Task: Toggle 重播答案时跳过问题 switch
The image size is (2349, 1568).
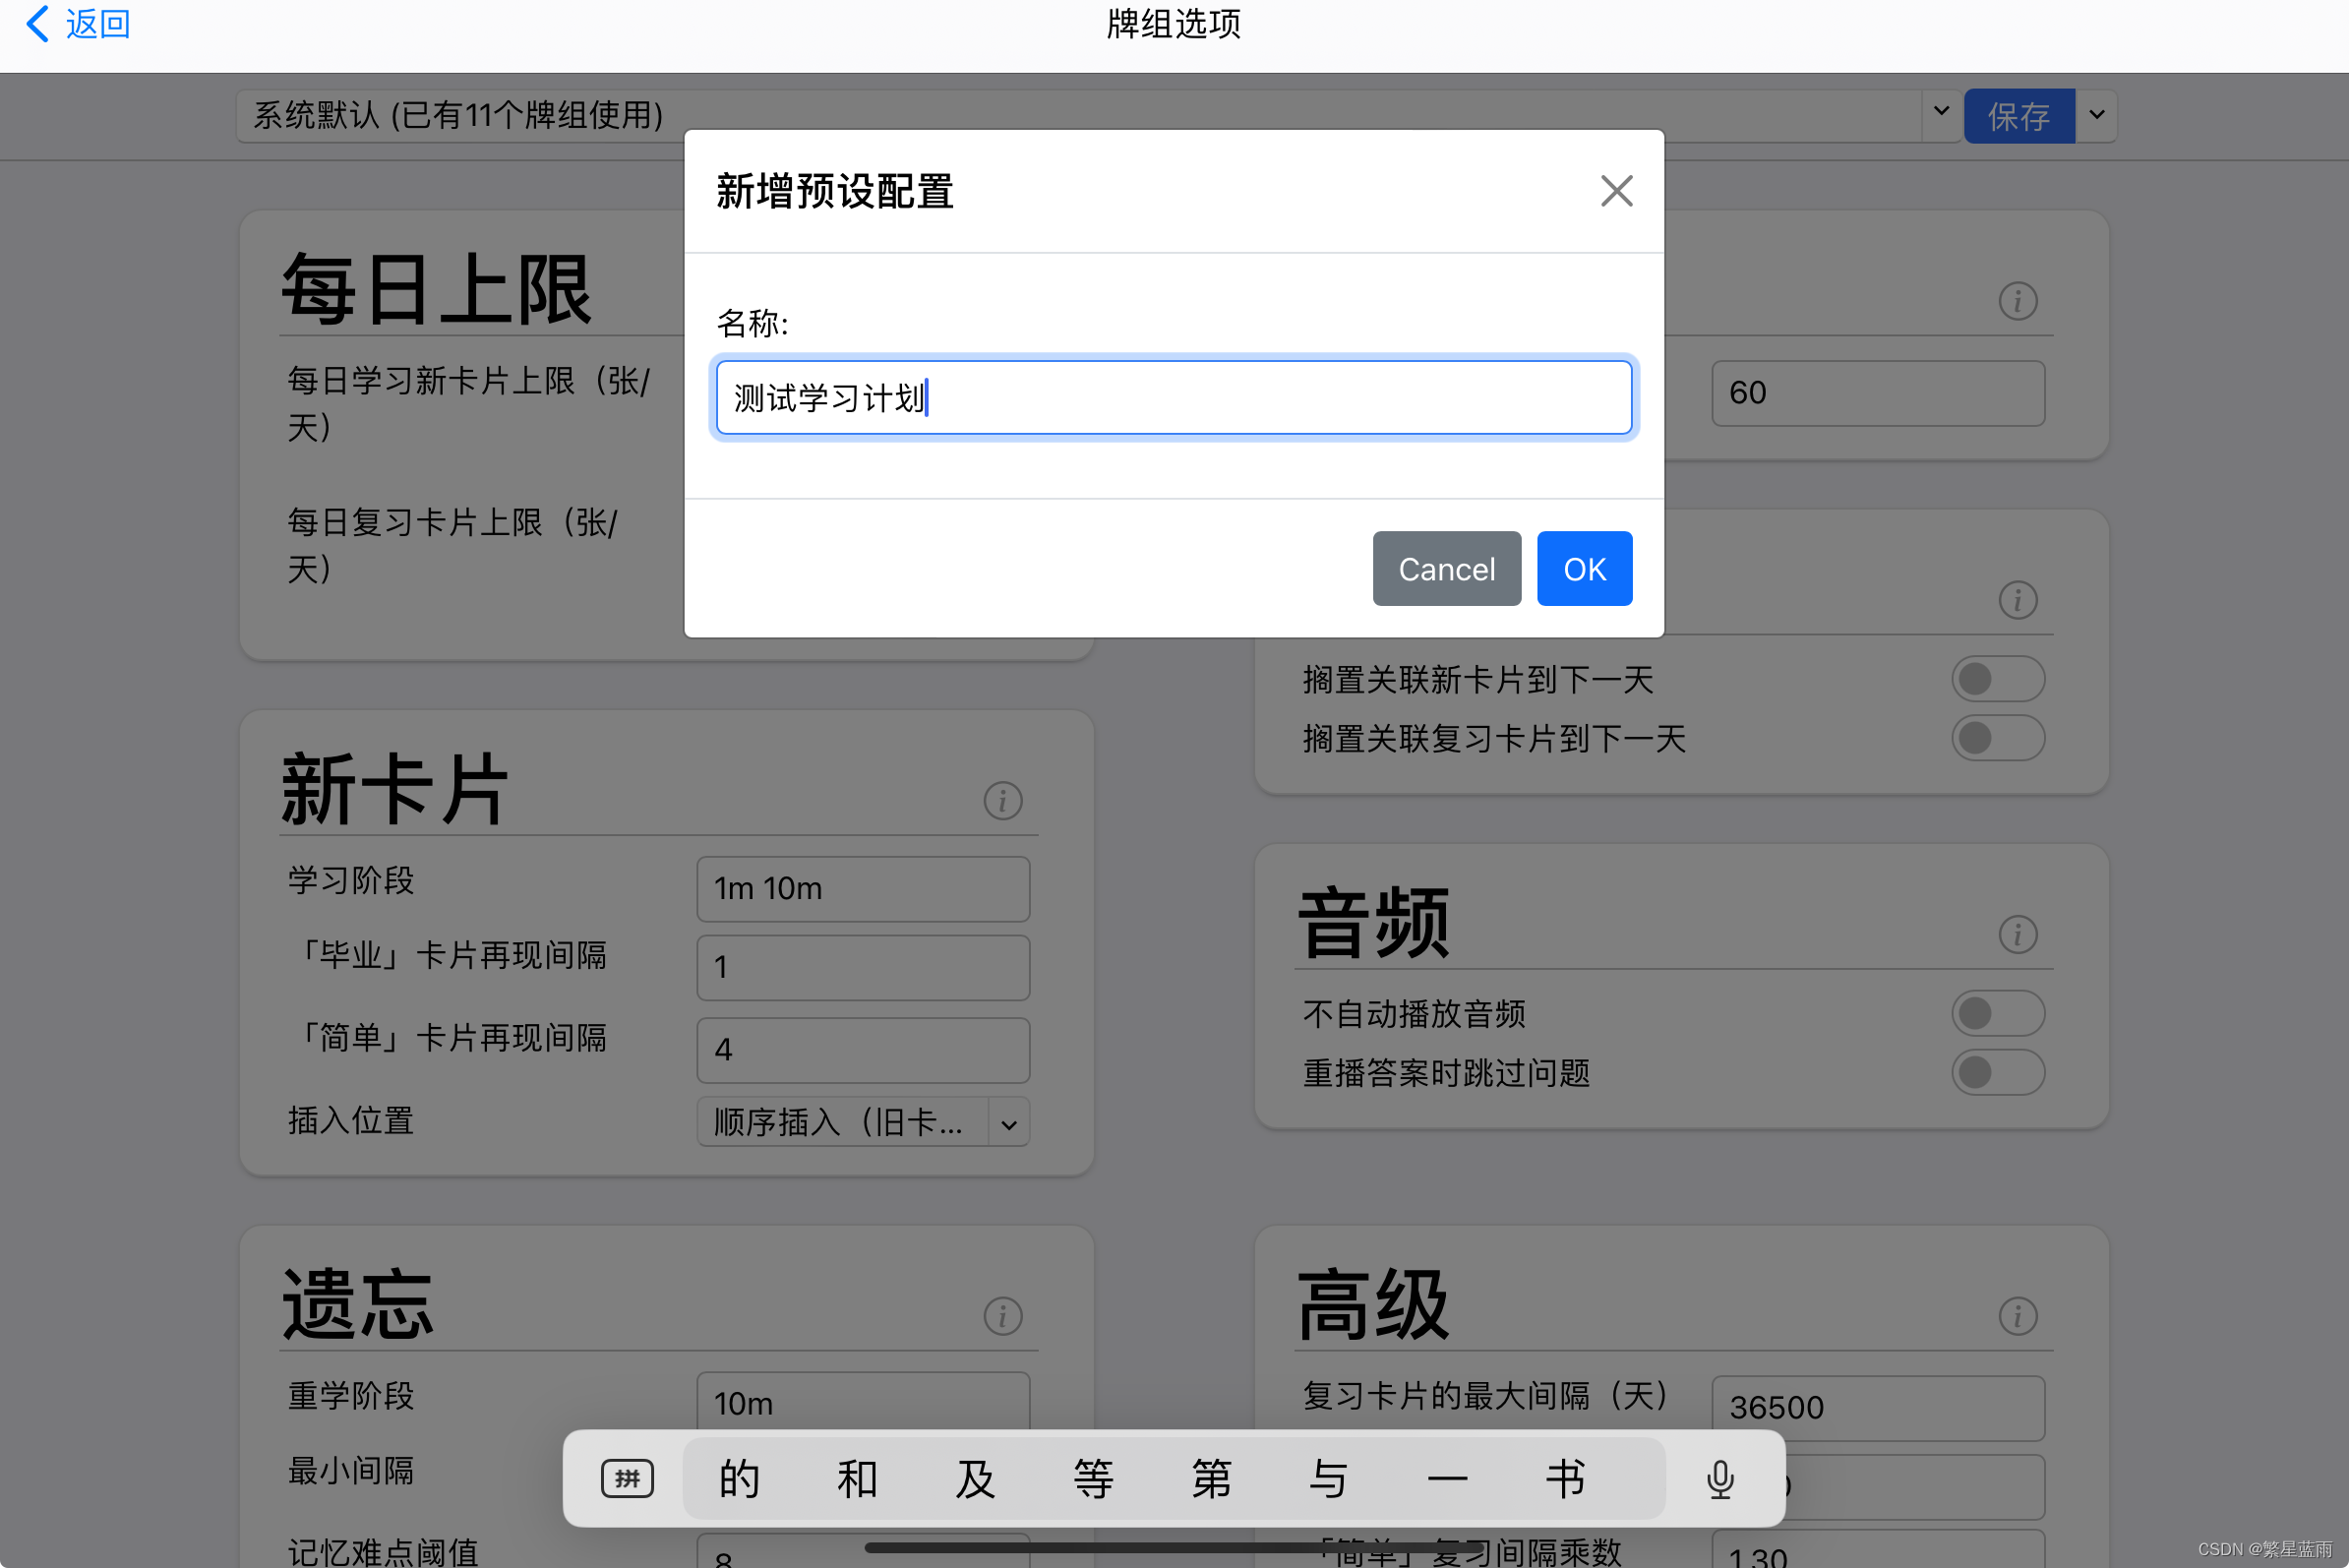Action: (x=1997, y=1072)
